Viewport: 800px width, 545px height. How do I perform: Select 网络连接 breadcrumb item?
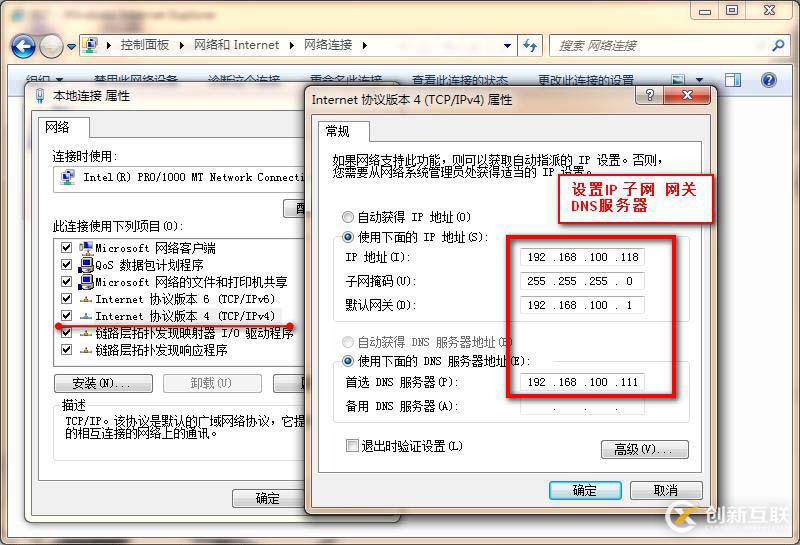(328, 45)
